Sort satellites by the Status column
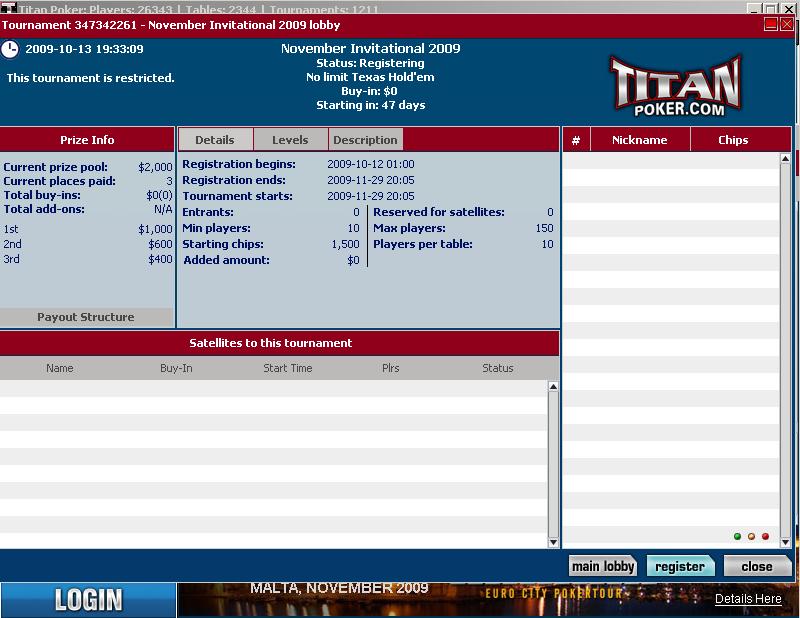 [498, 368]
